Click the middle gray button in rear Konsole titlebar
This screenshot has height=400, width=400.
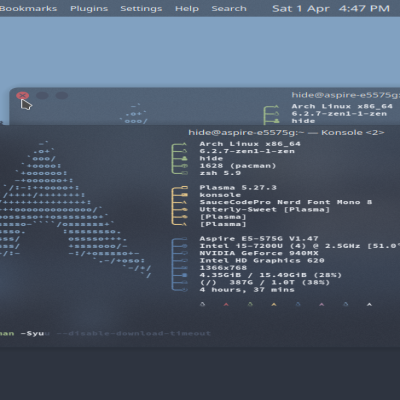point(42,96)
